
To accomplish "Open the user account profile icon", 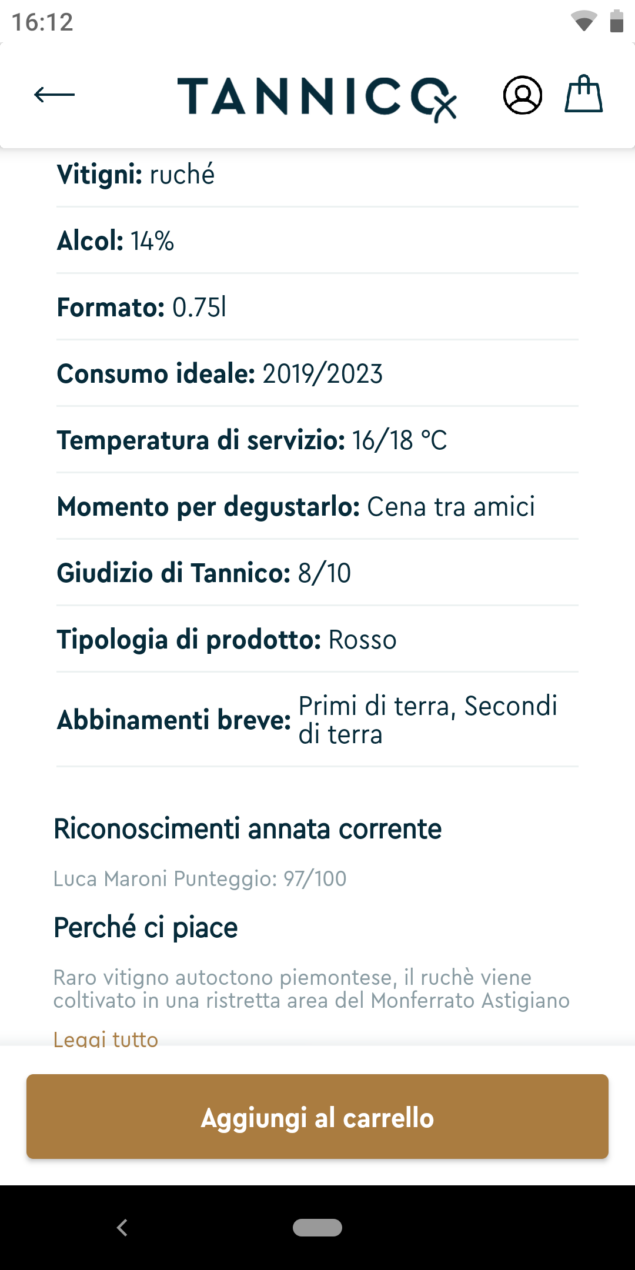I will 522,96.
